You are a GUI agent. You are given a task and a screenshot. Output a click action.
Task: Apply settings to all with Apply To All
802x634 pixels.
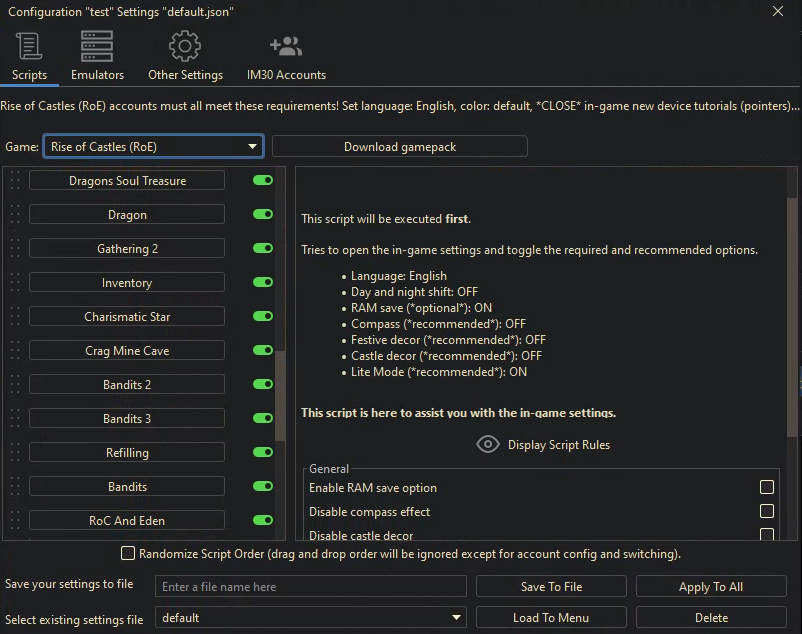(711, 586)
